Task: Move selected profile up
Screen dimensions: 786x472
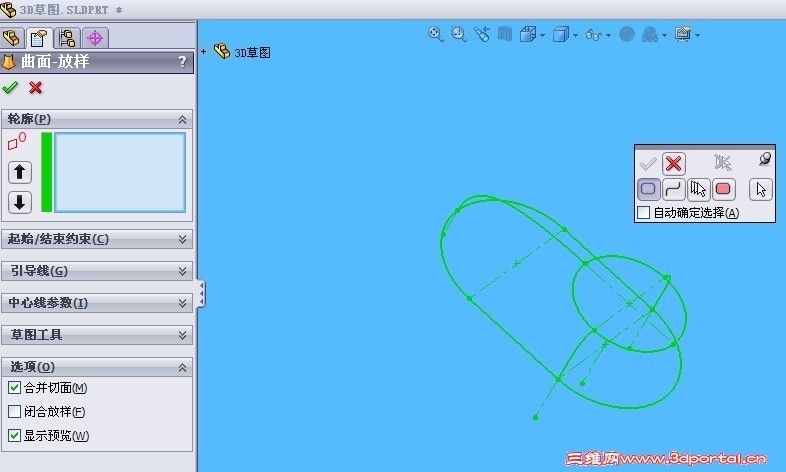Action: (20, 172)
